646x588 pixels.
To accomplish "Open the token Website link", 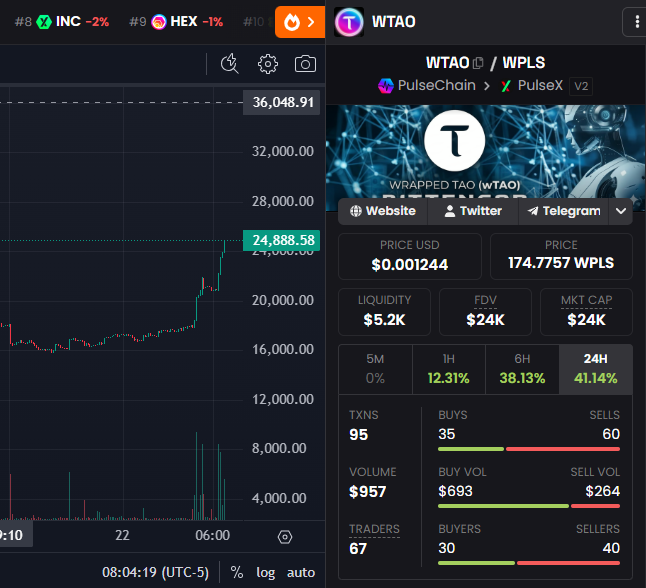I will 383,211.
